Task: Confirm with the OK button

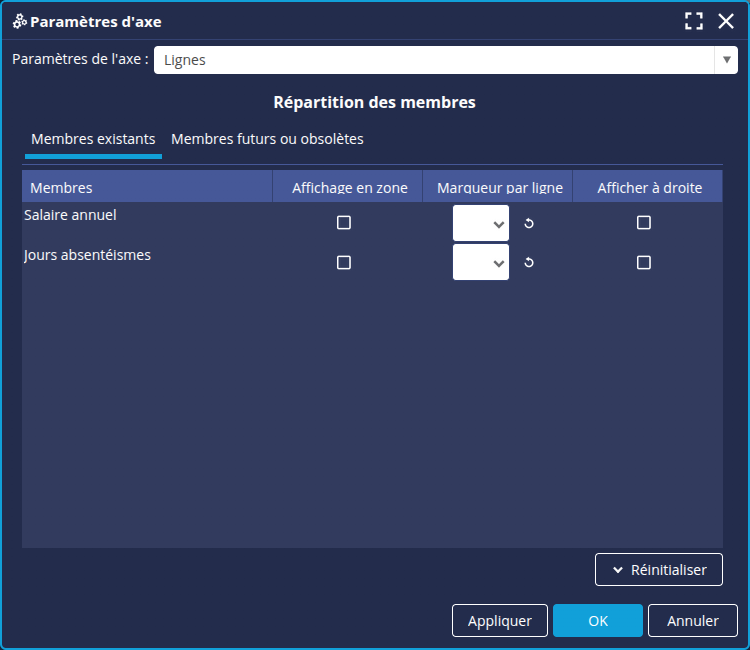Action: pos(598,621)
